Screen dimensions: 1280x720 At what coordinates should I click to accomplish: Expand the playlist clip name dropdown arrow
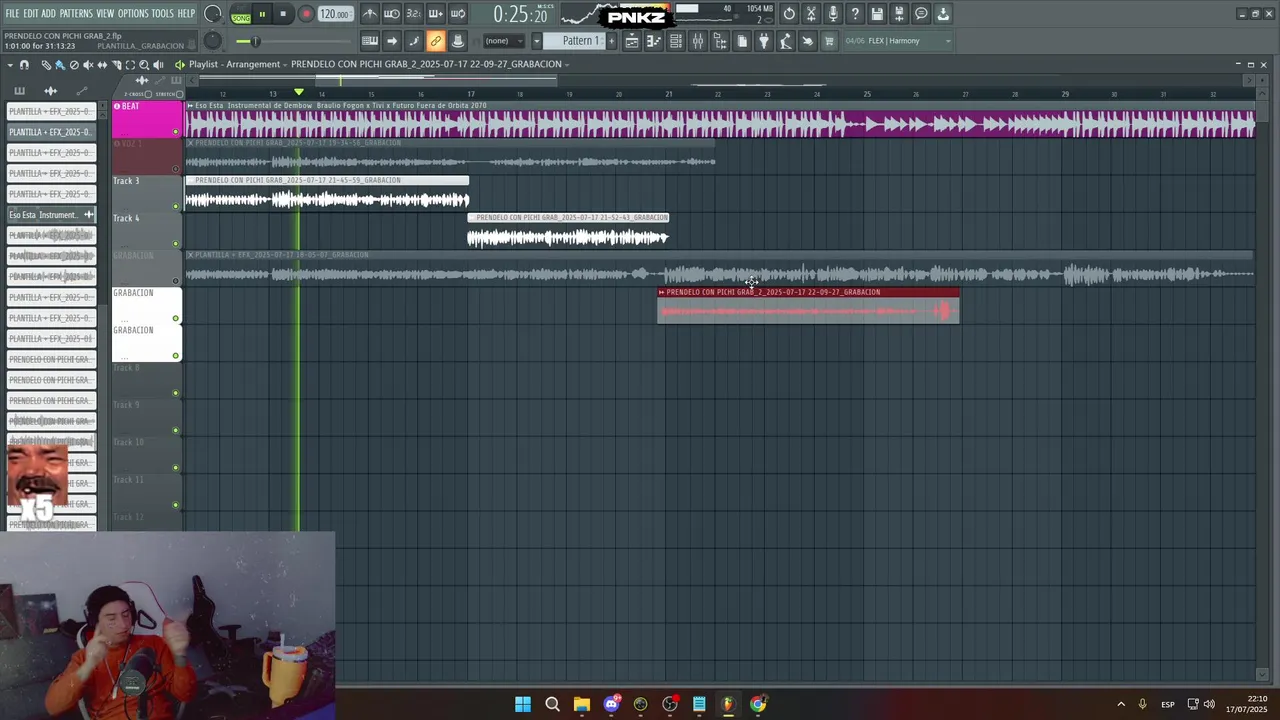[x=567, y=65]
